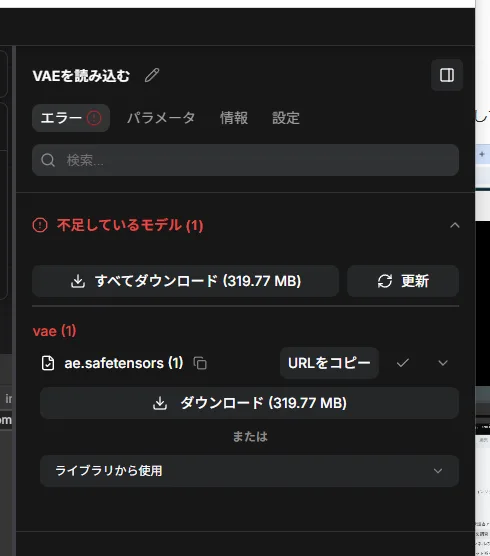The image size is (490, 556).
Task: Click the pencil edit icon beside VAEを読み込む
Action: click(152, 75)
